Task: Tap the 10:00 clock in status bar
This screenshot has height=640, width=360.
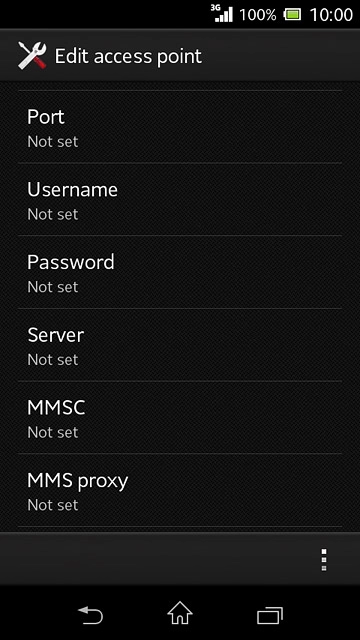Action: [x=331, y=15]
